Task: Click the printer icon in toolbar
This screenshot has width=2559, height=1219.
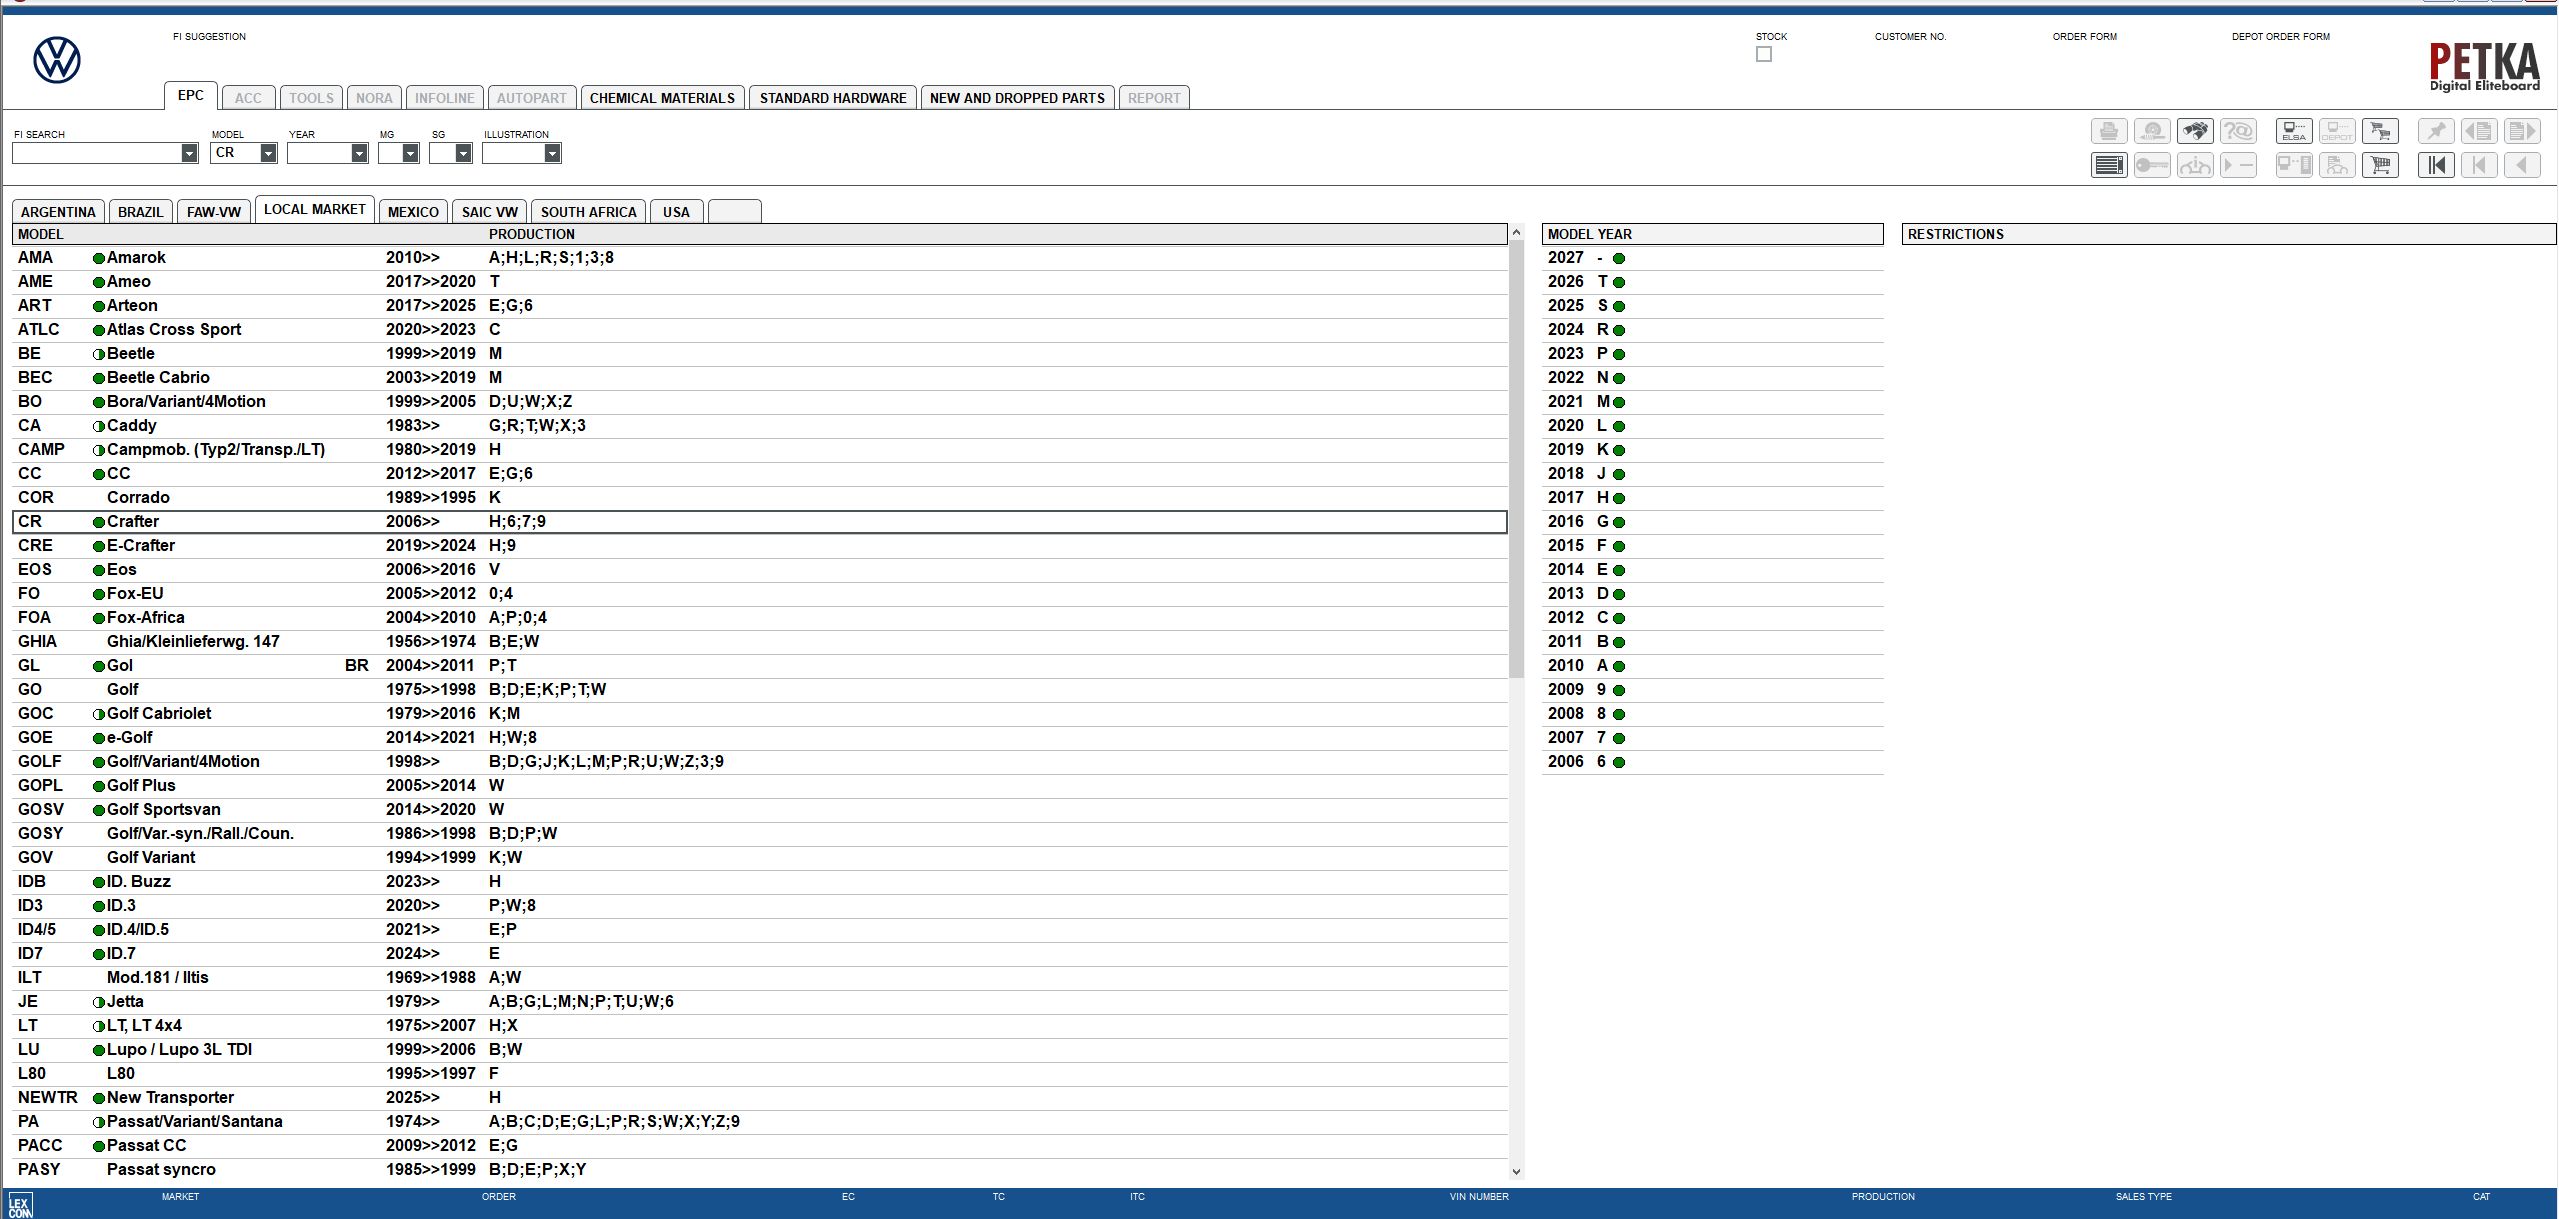Action: 2108,131
